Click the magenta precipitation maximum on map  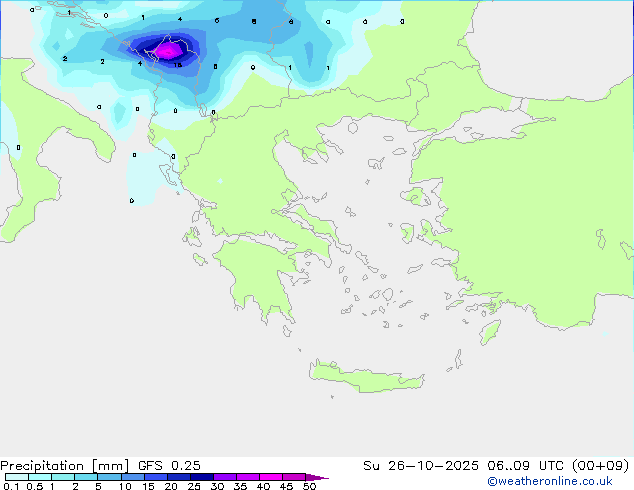[x=169, y=51]
